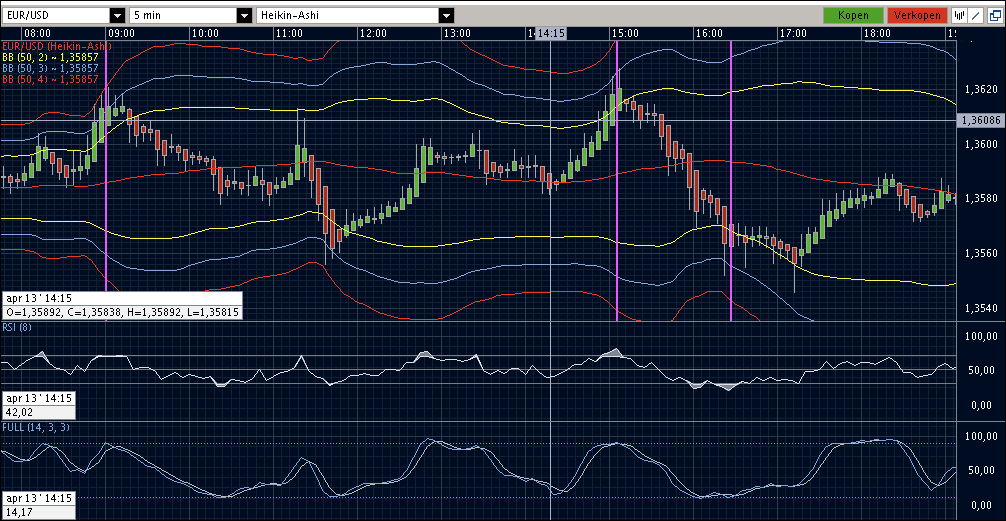Click the red Verkopen button
This screenshot has width=1006, height=521.
[917, 15]
